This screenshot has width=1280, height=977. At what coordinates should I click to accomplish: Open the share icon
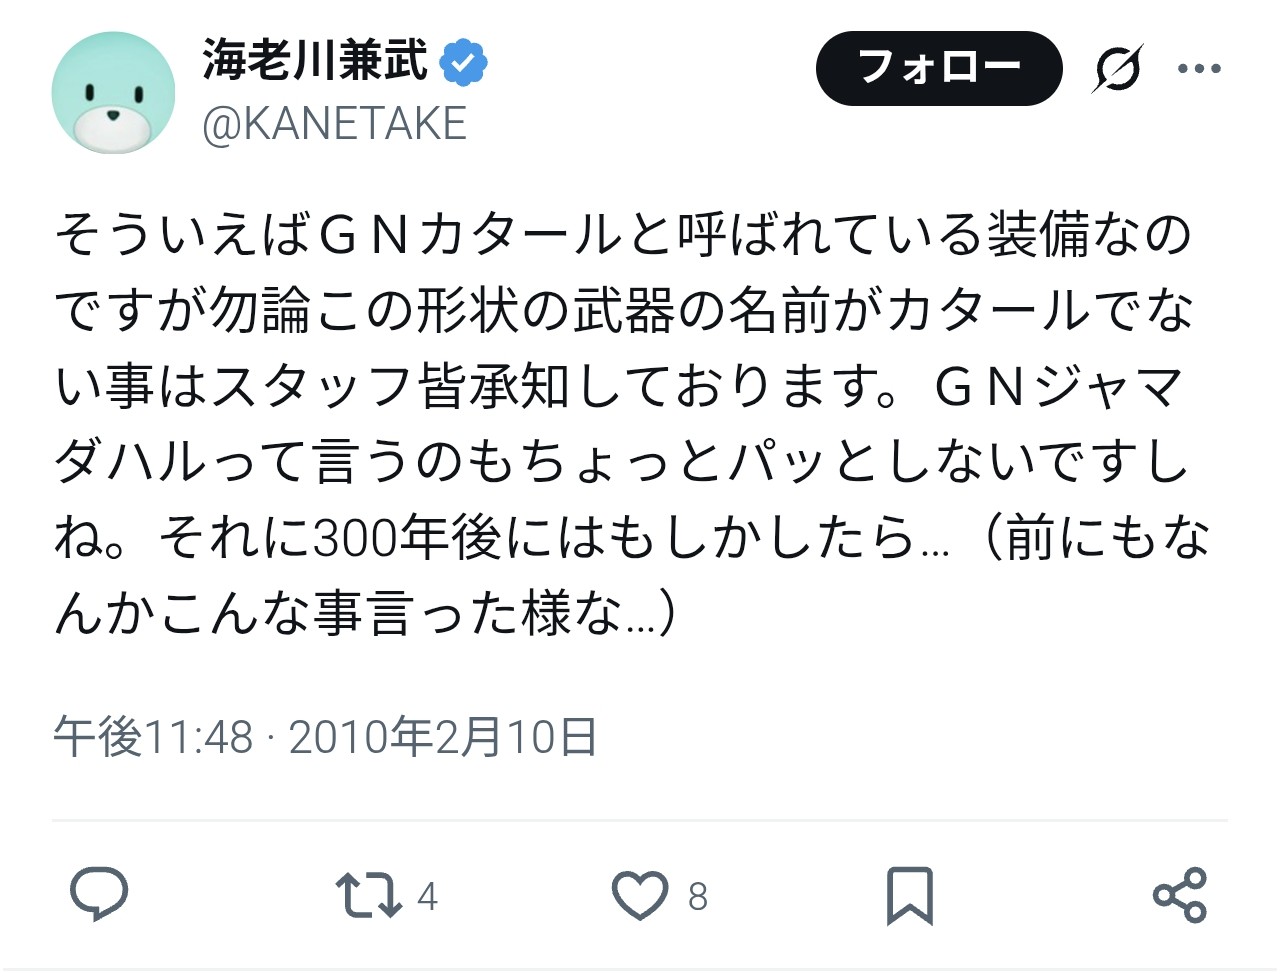click(1180, 895)
